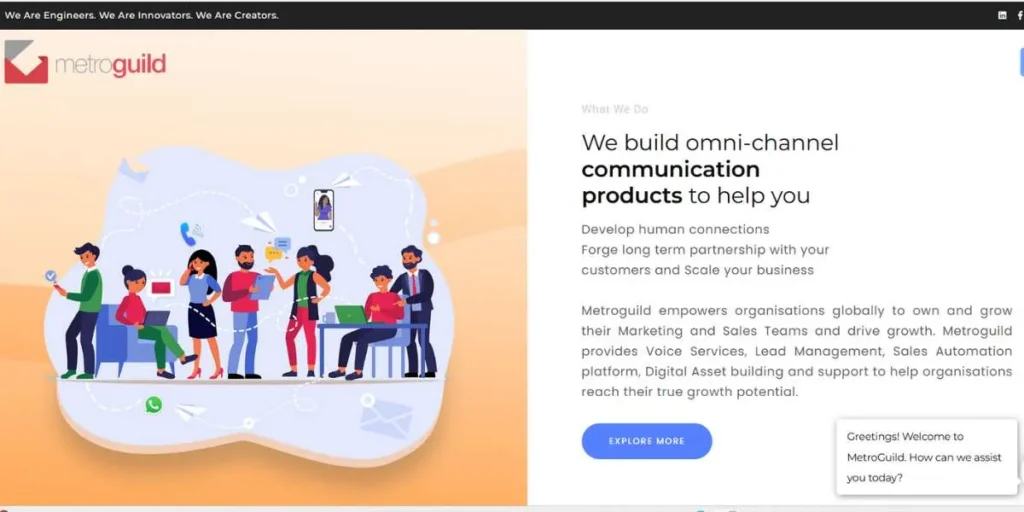Click the green WhatsApp icon in illustration
Screen dimensions: 1024x512
[x=153, y=405]
